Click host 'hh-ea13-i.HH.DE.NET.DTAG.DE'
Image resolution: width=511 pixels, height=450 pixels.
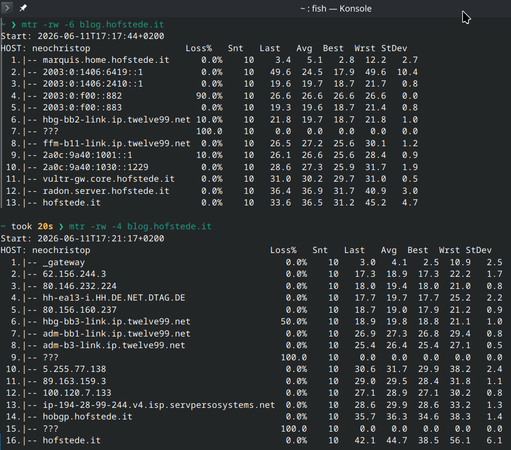tap(114, 298)
